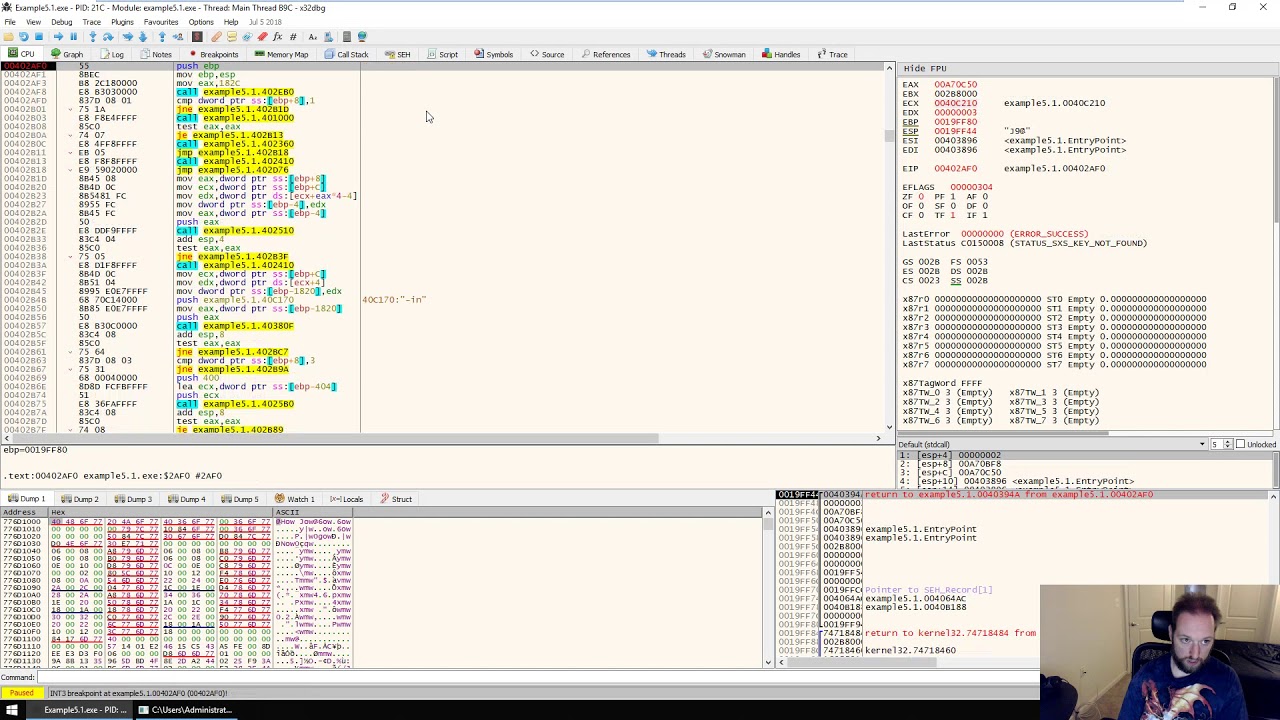Open the Options menu
The image size is (1280, 720).
pyautogui.click(x=201, y=22)
